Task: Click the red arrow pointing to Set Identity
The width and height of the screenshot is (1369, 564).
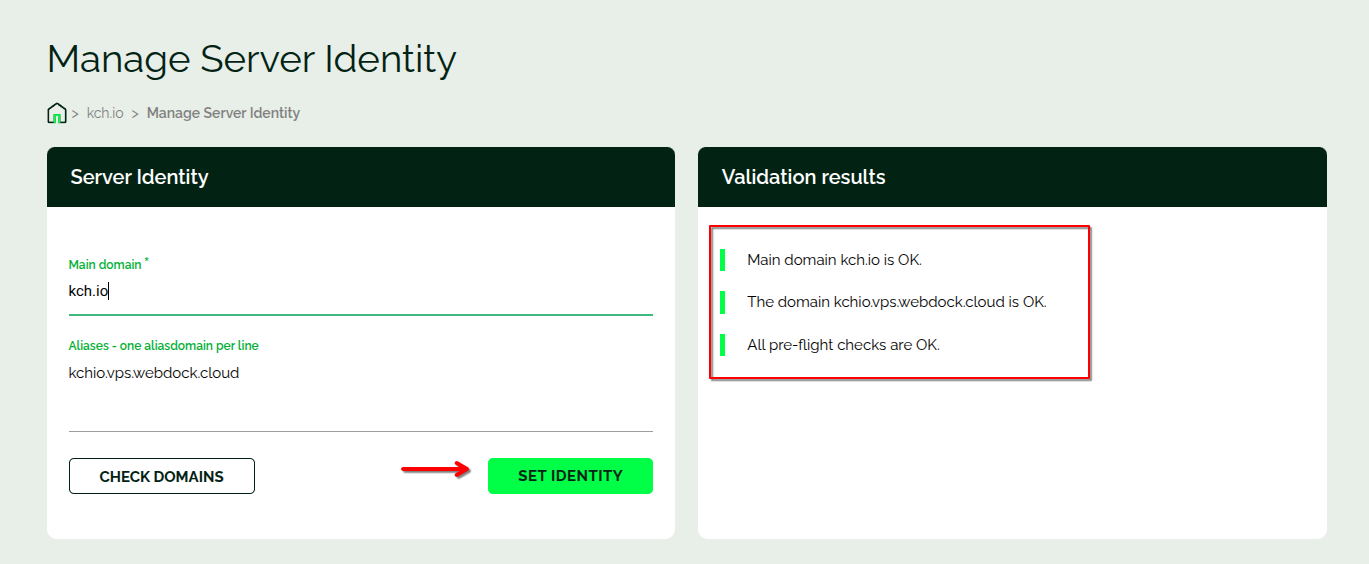Action: click(435, 469)
